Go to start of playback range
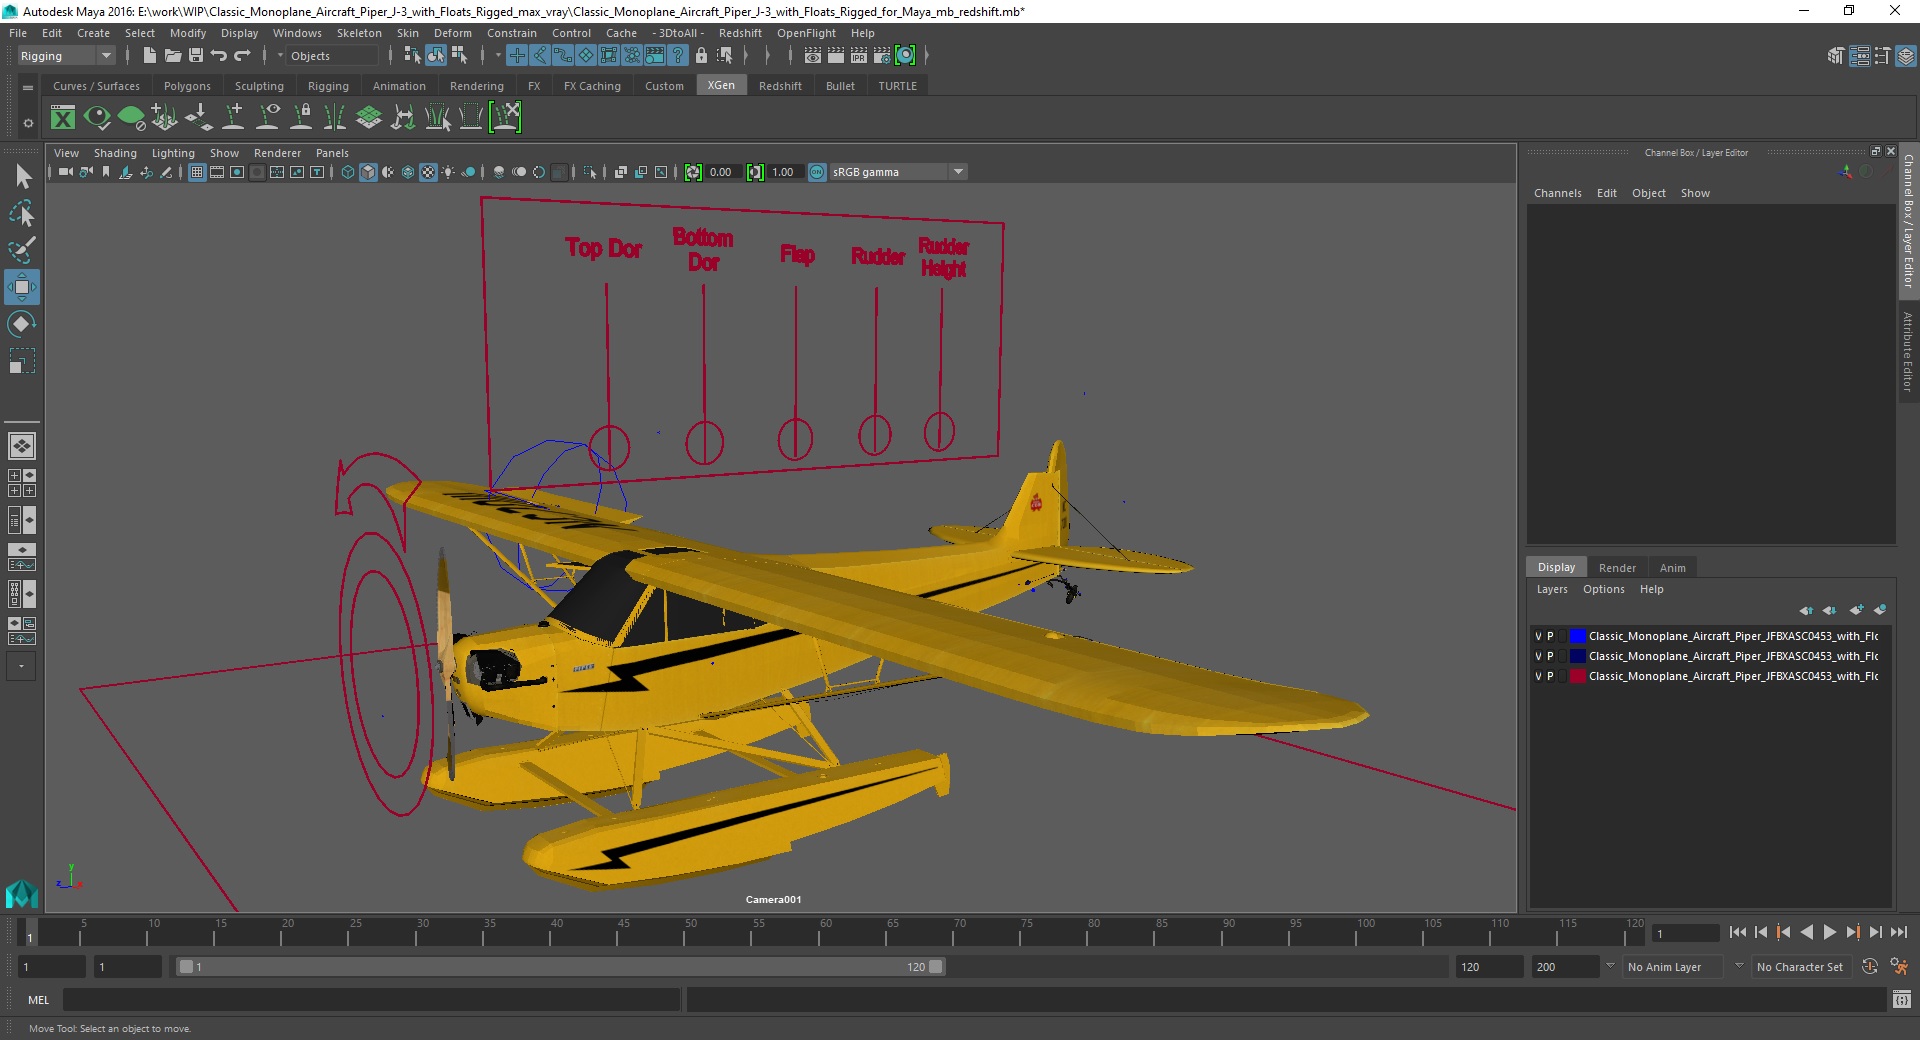Image resolution: width=1920 pixels, height=1040 pixels. point(1738,932)
